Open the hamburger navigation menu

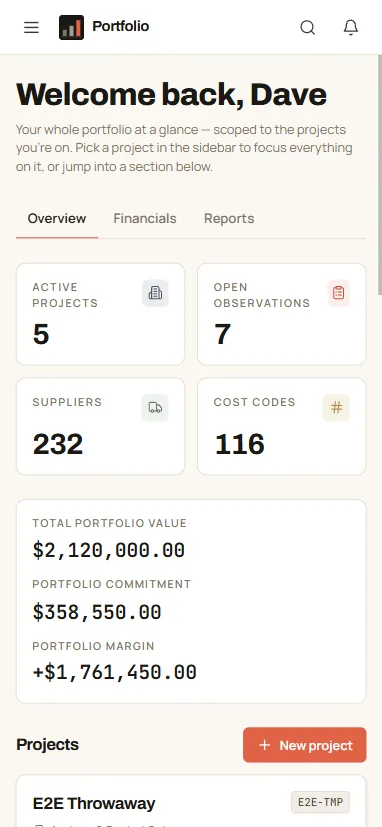(x=32, y=27)
